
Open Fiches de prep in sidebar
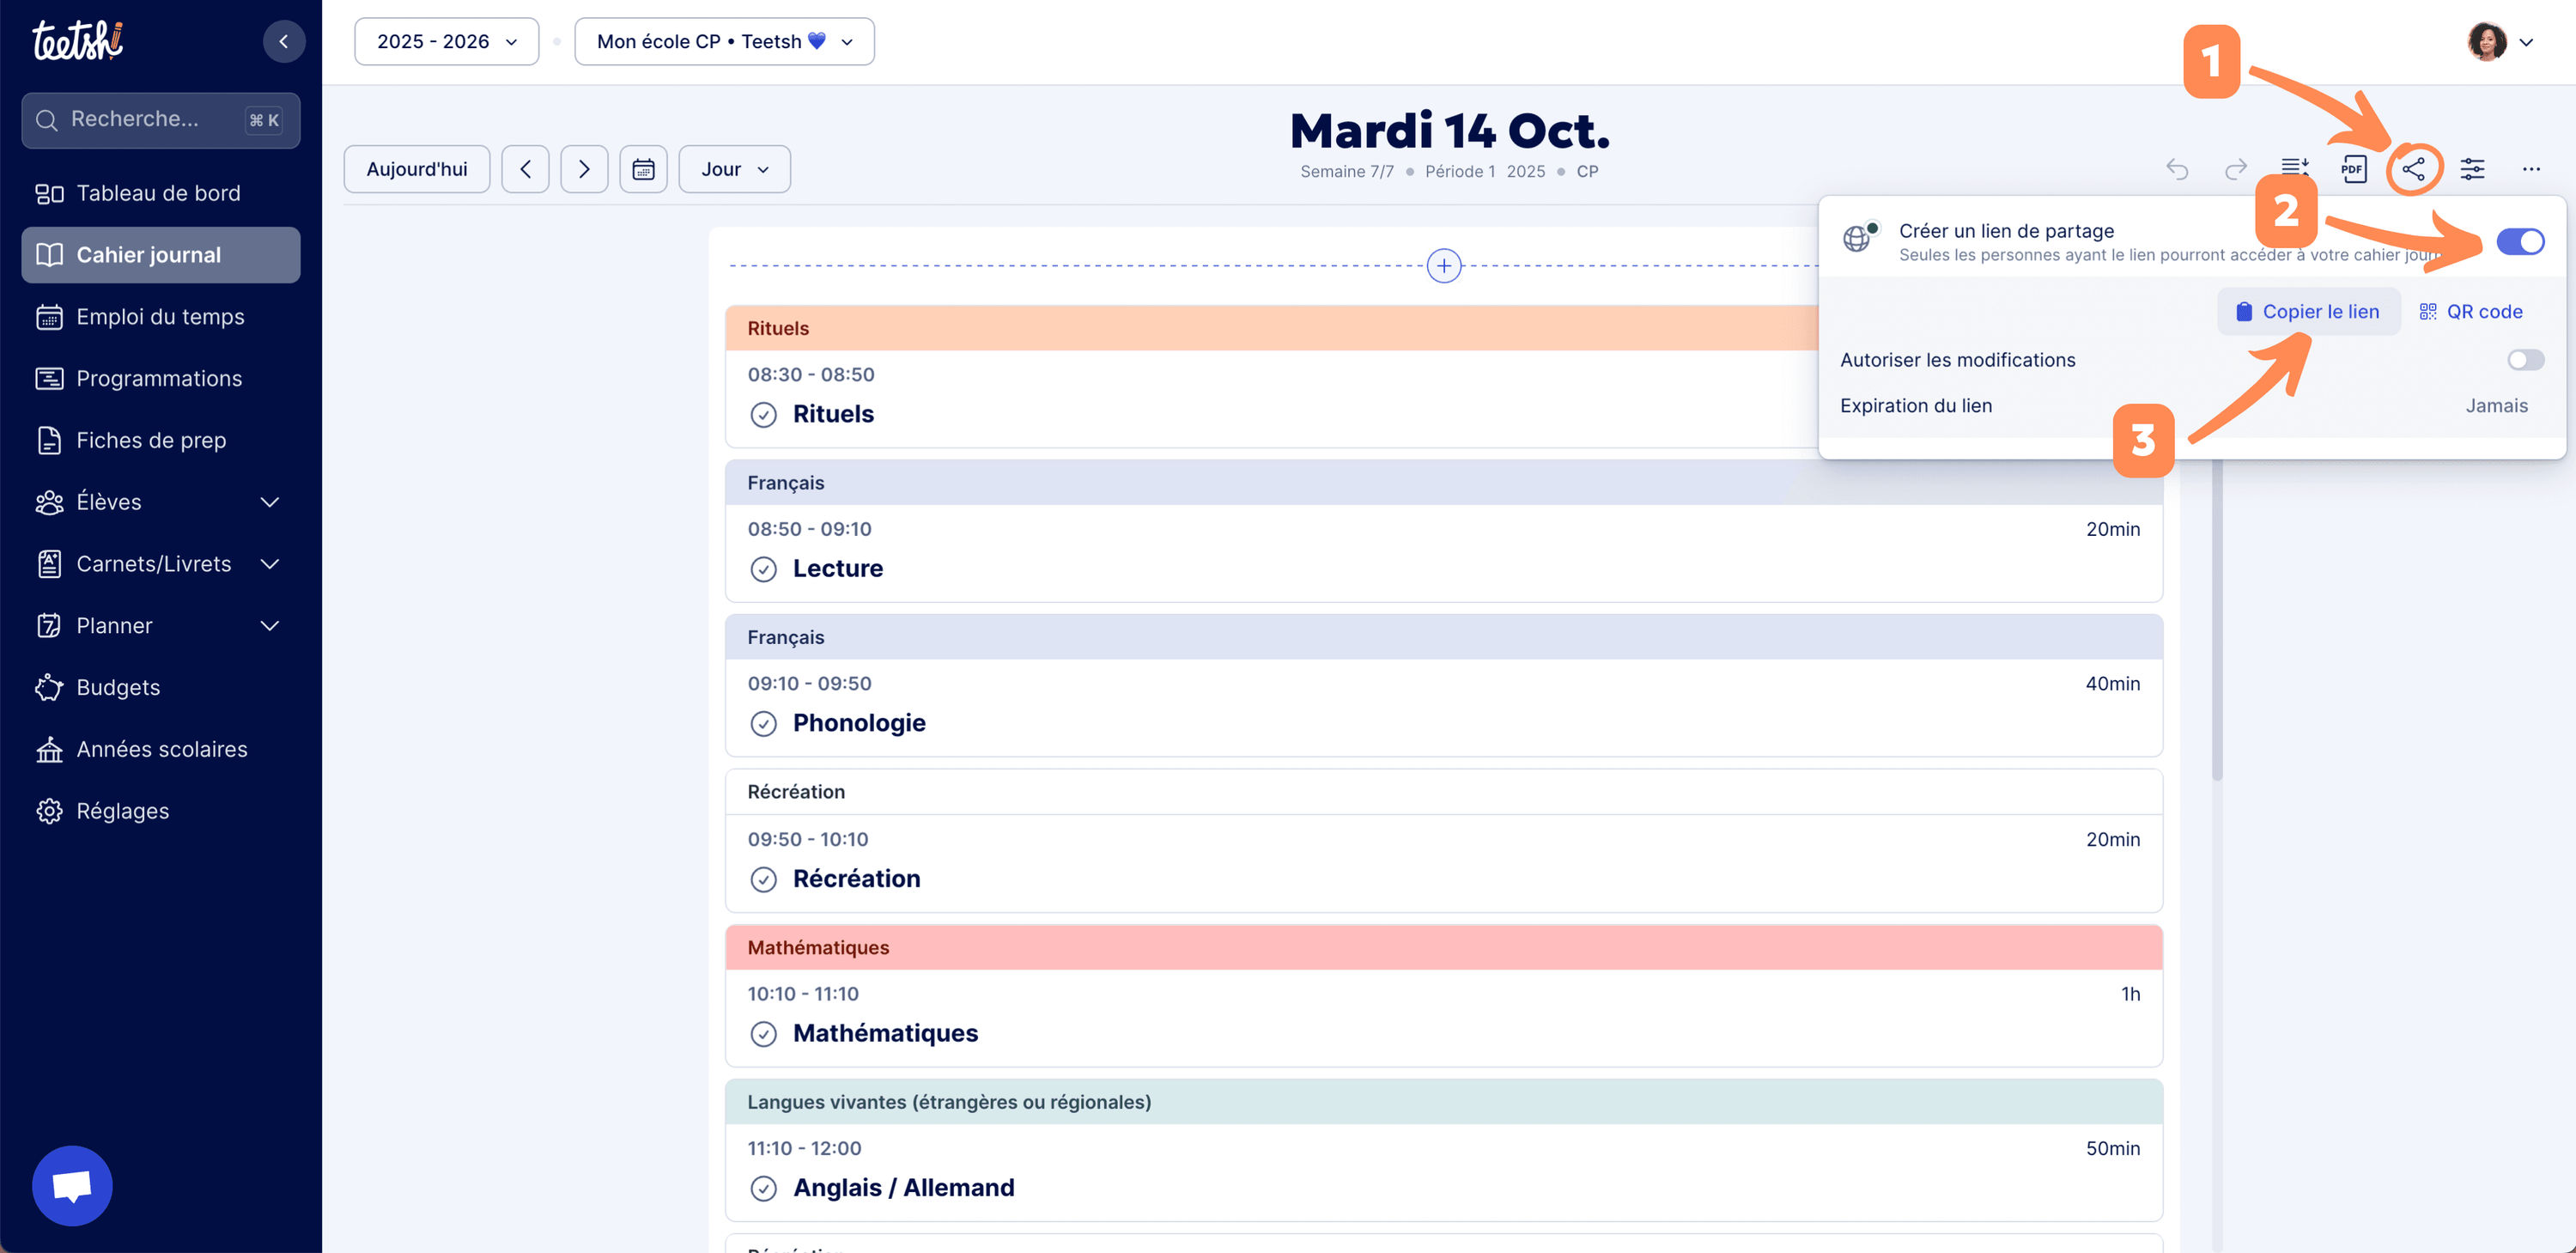(x=151, y=440)
